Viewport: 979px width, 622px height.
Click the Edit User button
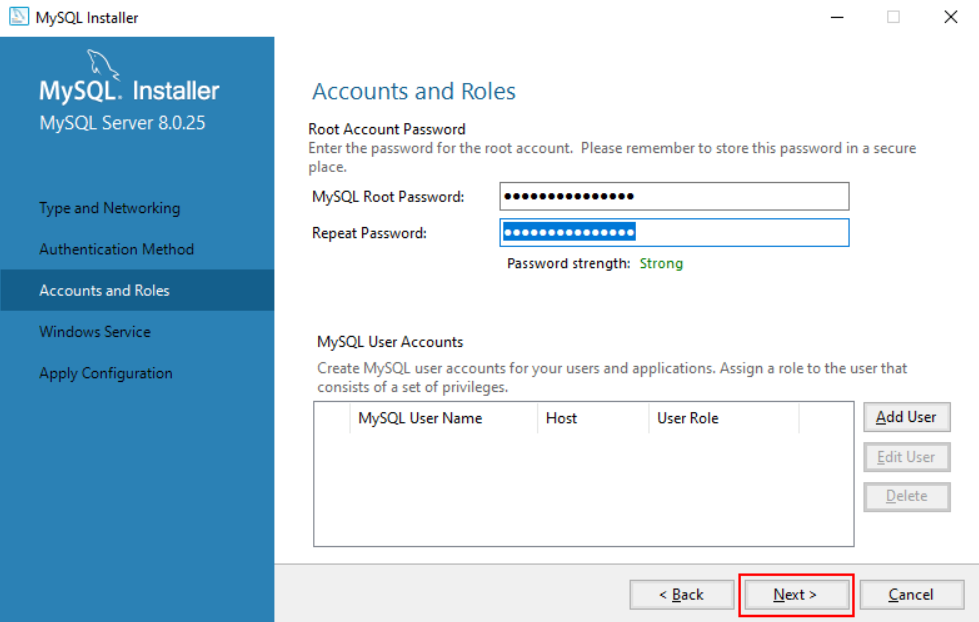pos(907,457)
